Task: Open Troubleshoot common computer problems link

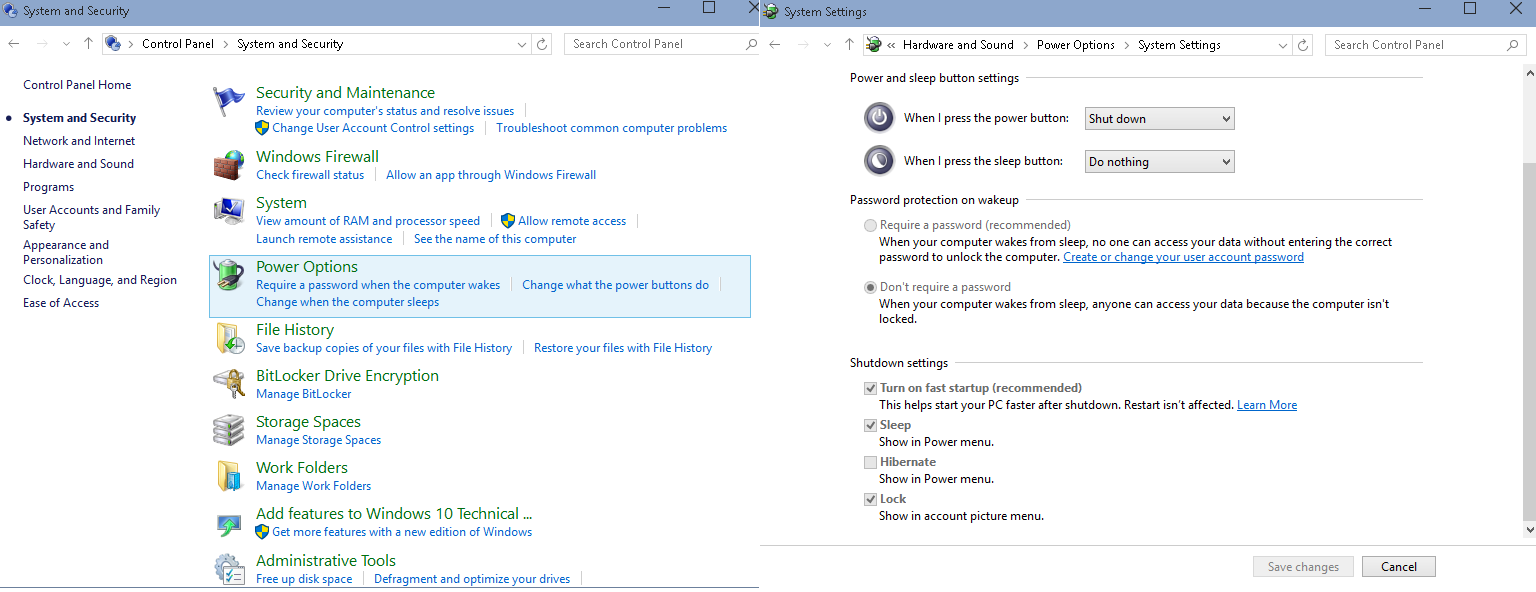Action: 612,128
